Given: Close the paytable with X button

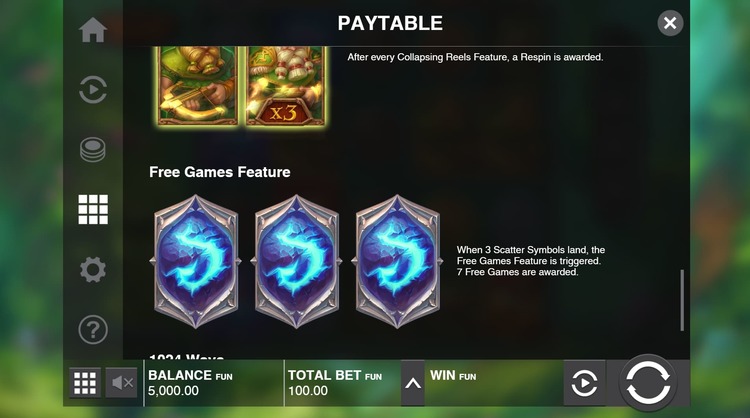Looking at the screenshot, I should [670, 23].
